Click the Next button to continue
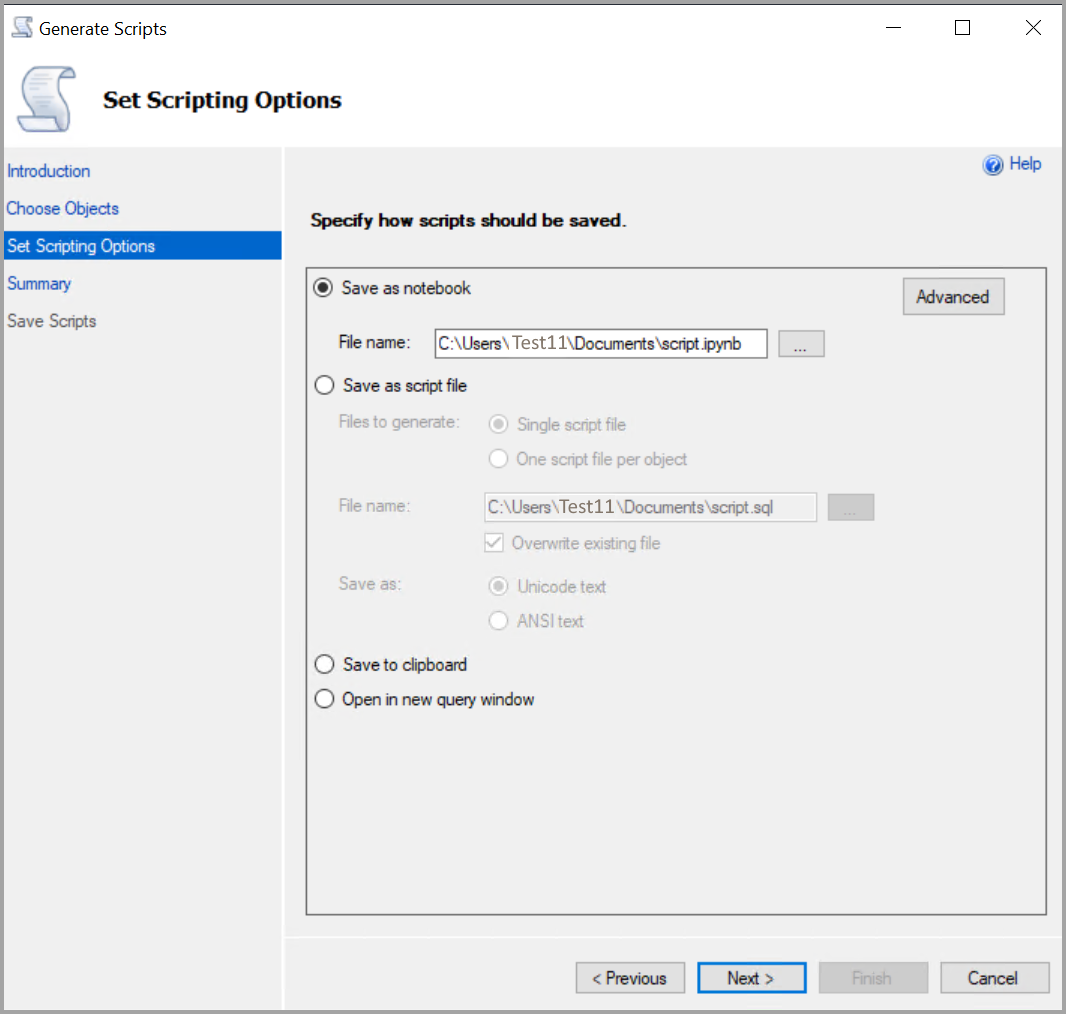The width and height of the screenshot is (1066, 1014). [x=751, y=977]
